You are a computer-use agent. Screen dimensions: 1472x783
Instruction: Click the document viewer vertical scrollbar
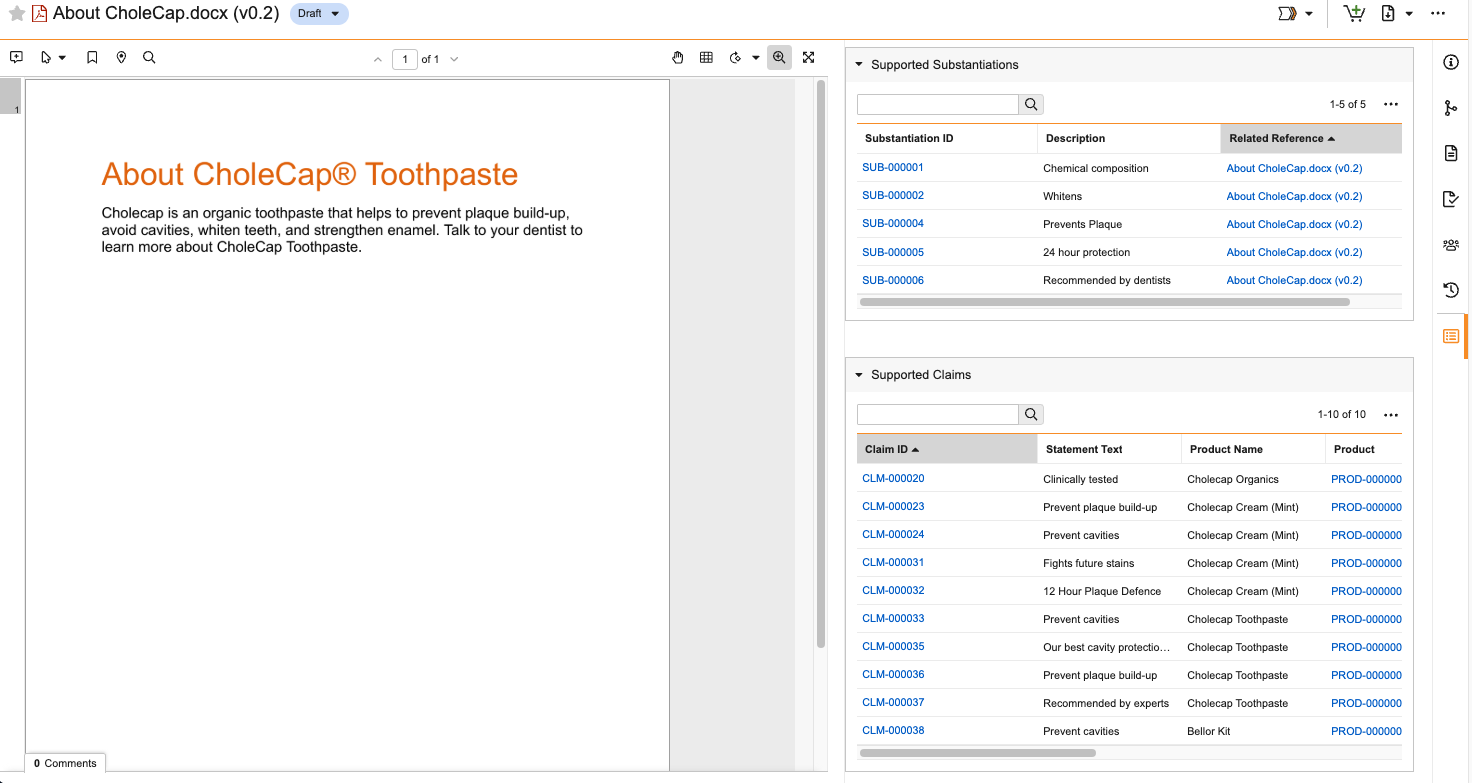pyautogui.click(x=821, y=363)
